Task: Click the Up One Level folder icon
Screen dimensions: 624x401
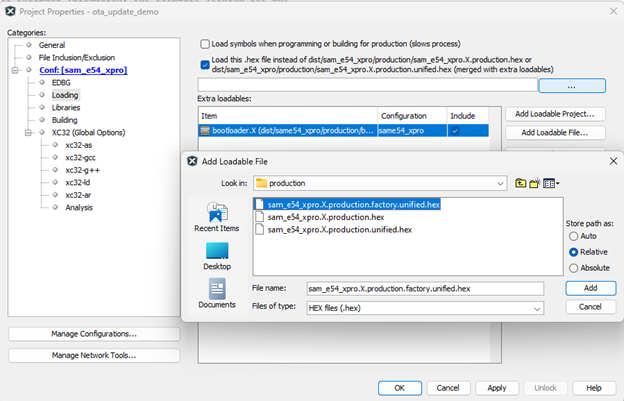Action: pos(520,183)
